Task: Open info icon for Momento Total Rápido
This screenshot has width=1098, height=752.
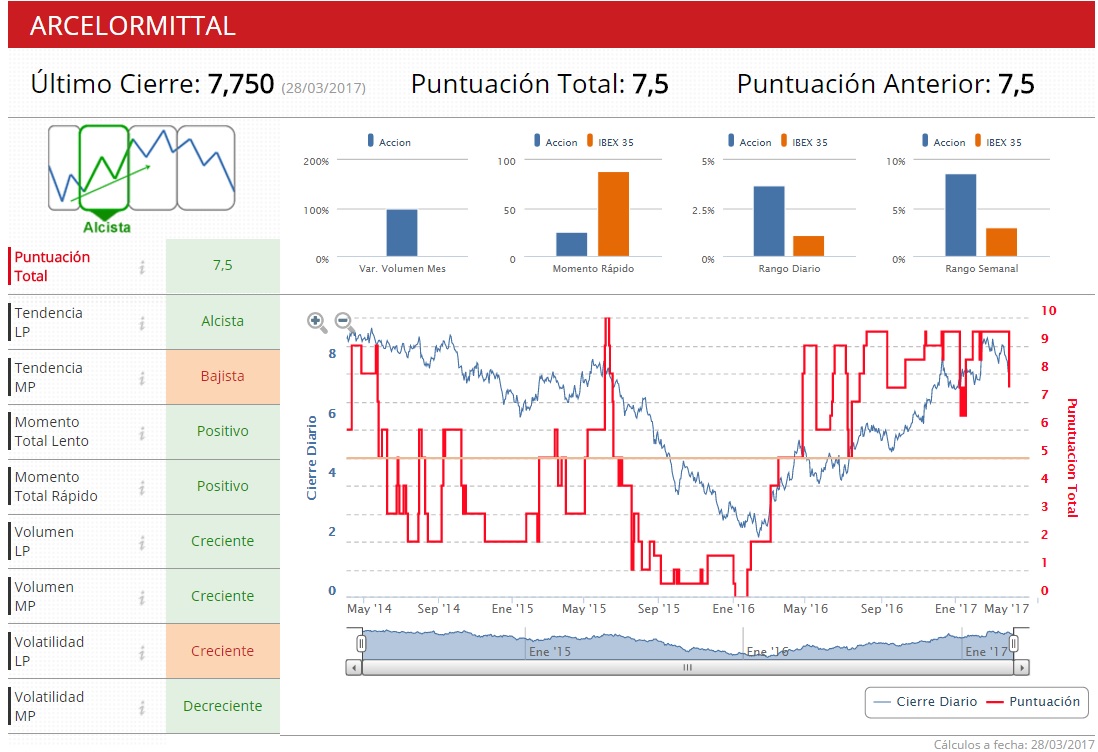Action: (x=142, y=487)
